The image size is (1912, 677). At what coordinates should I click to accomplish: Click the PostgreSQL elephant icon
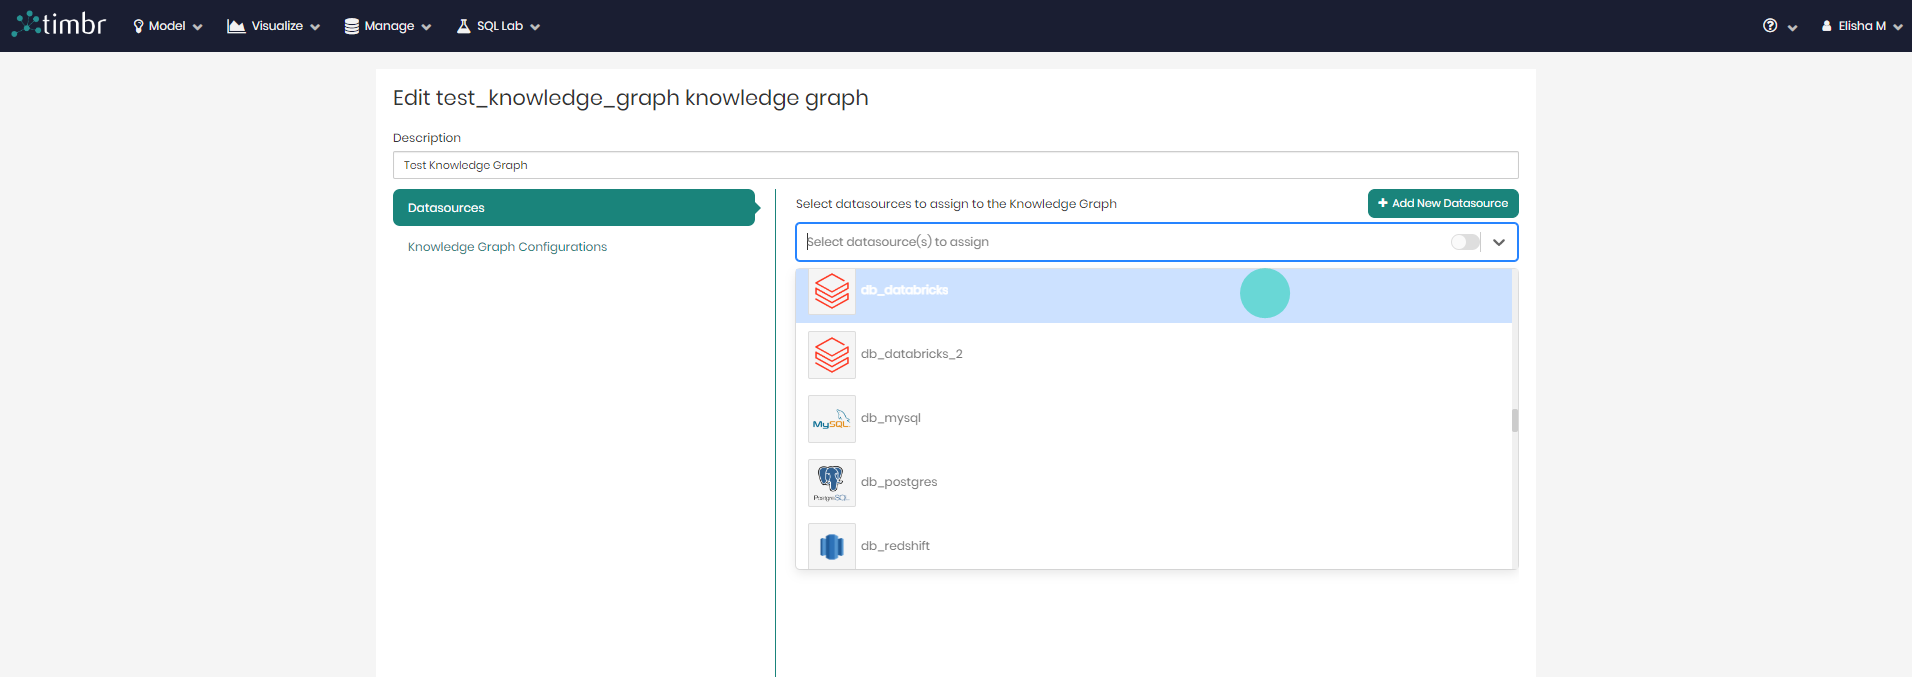point(831,483)
